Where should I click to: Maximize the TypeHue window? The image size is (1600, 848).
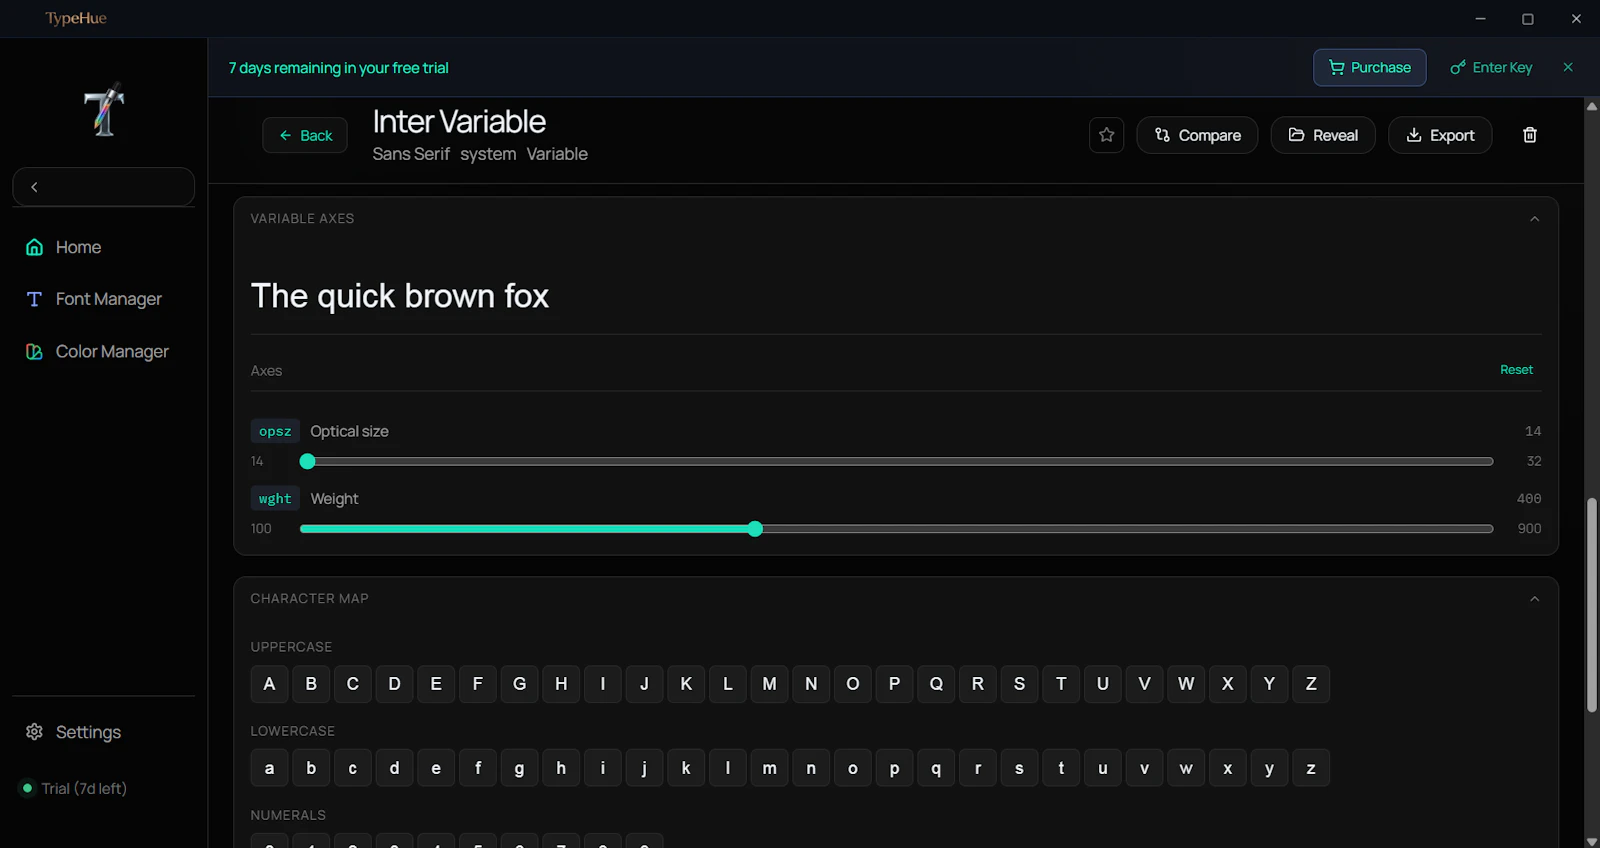tap(1528, 19)
